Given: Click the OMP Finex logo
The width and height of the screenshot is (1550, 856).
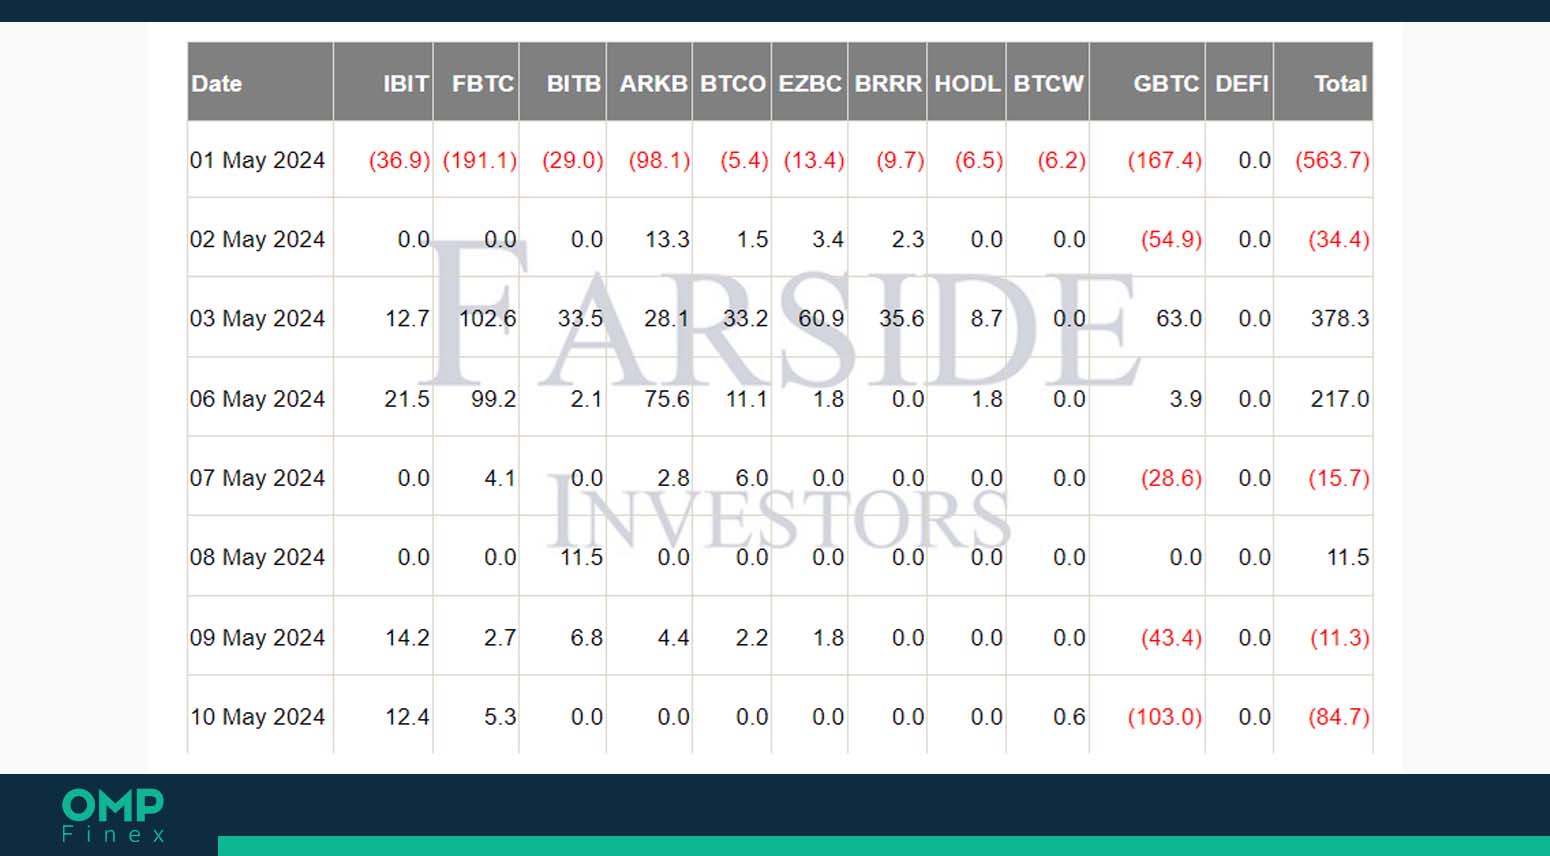Looking at the screenshot, I should coord(113,816).
